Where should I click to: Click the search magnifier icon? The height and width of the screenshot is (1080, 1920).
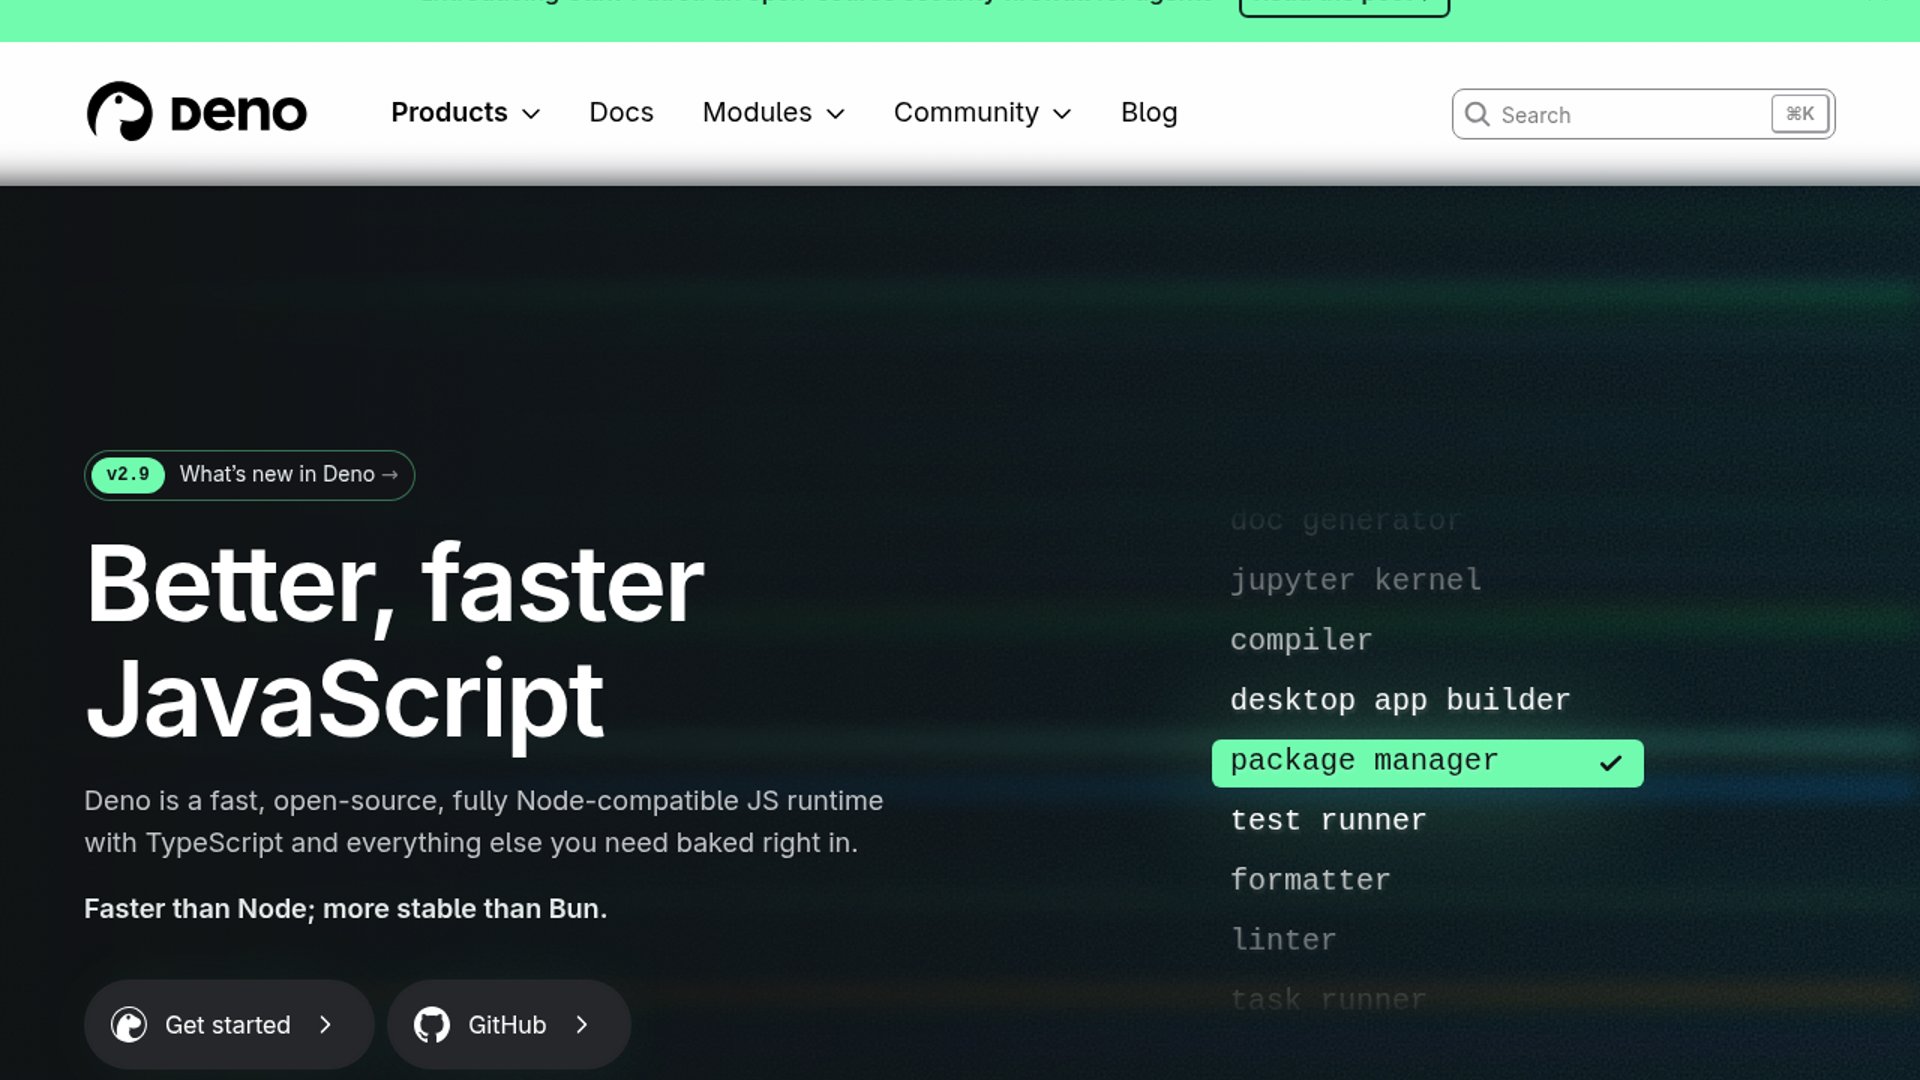point(1477,114)
